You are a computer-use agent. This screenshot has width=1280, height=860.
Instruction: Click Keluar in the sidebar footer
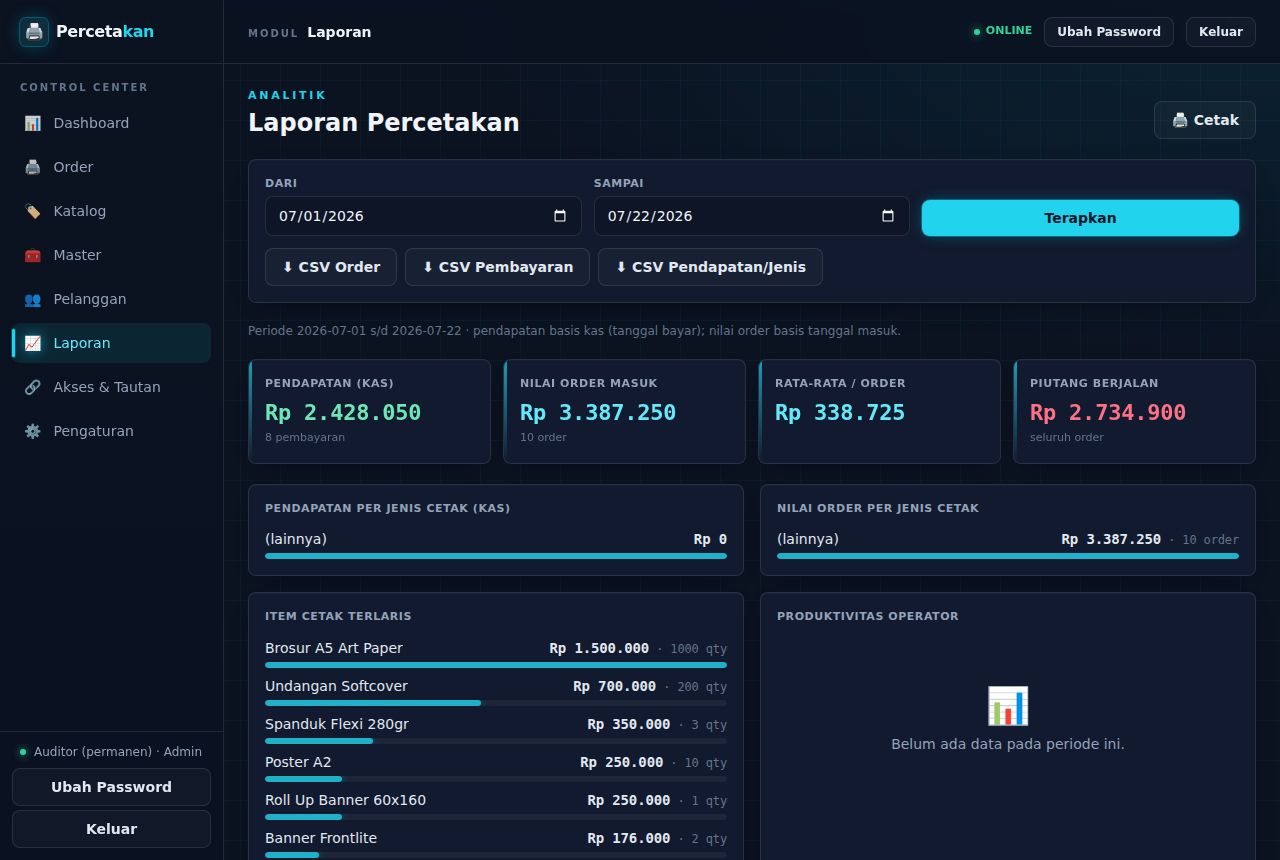pos(111,829)
